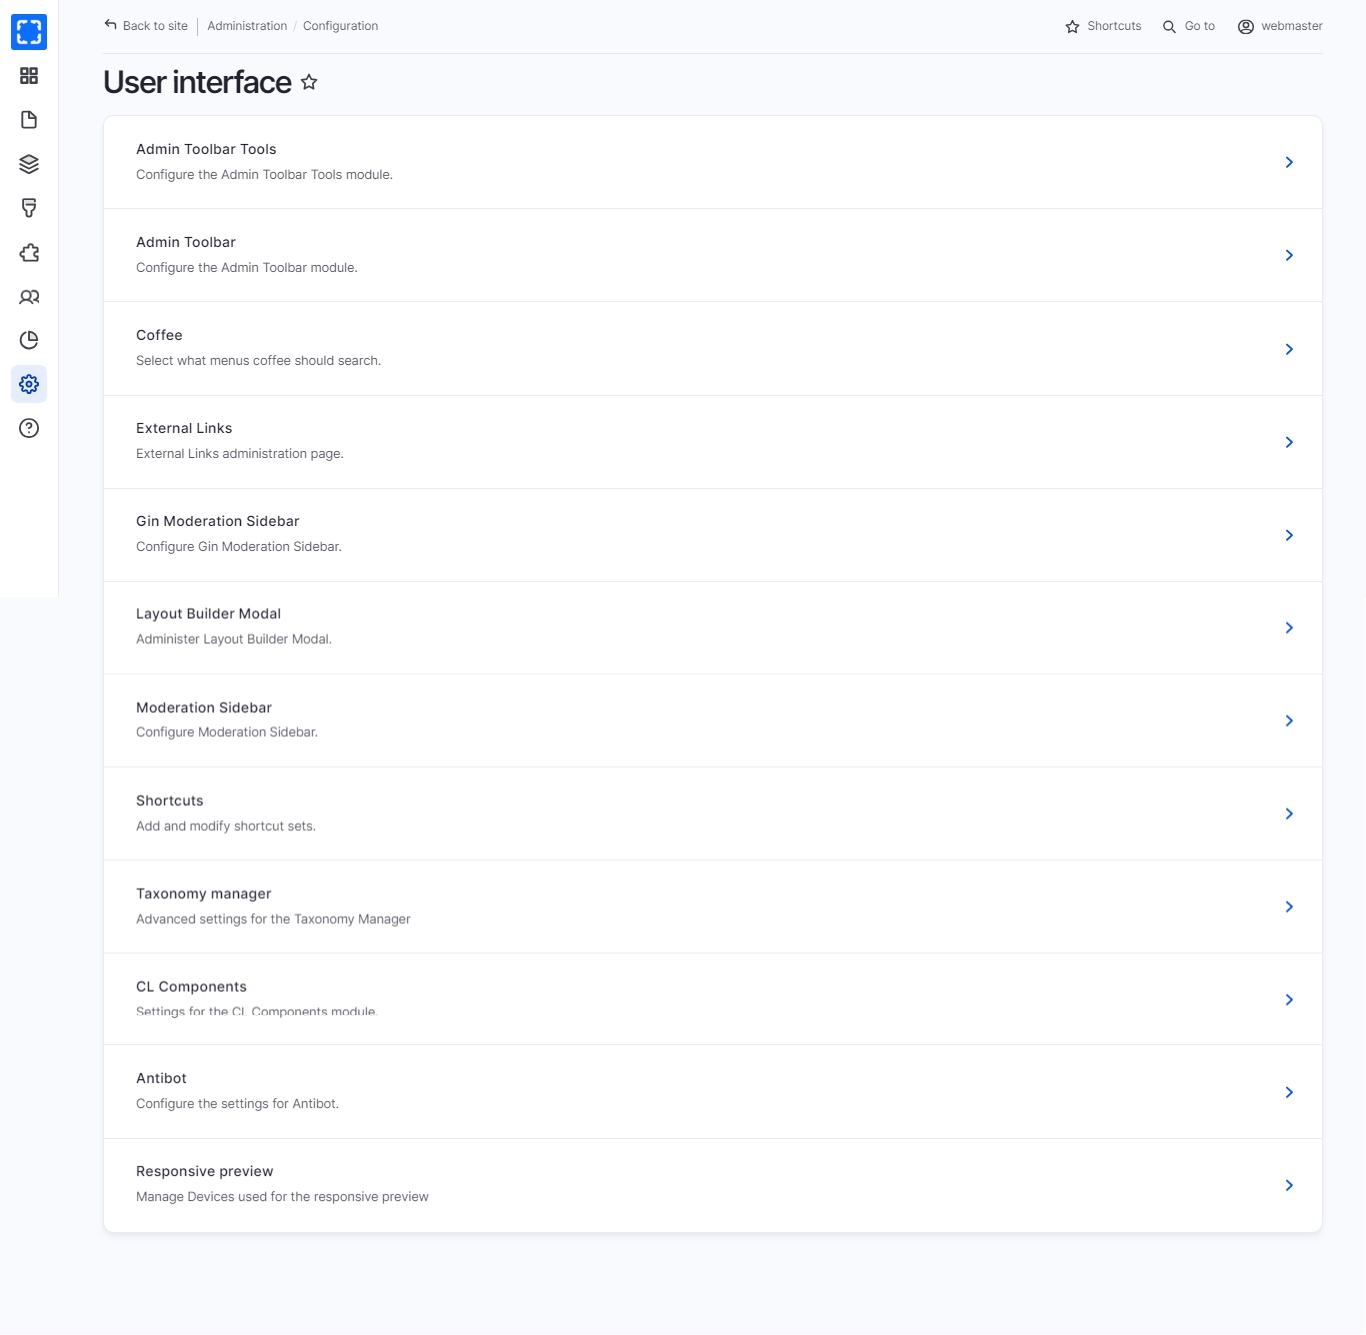Open the Go to search box
Image resolution: width=1366 pixels, height=1335 pixels.
click(1189, 26)
